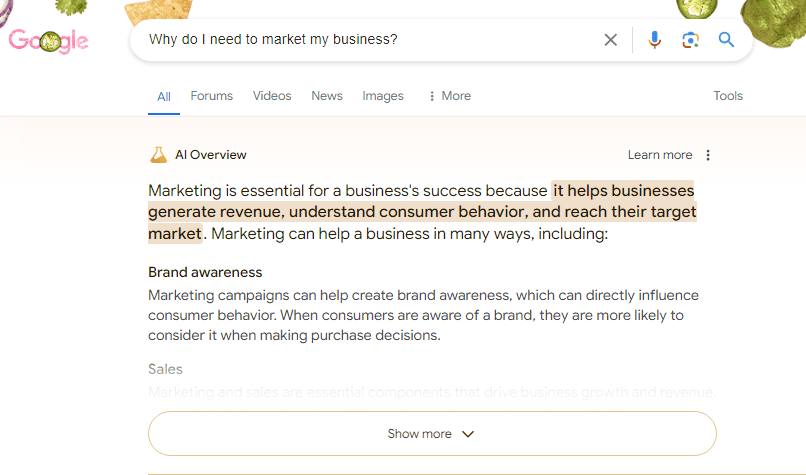Click the three-dot icon beside More

point(432,96)
